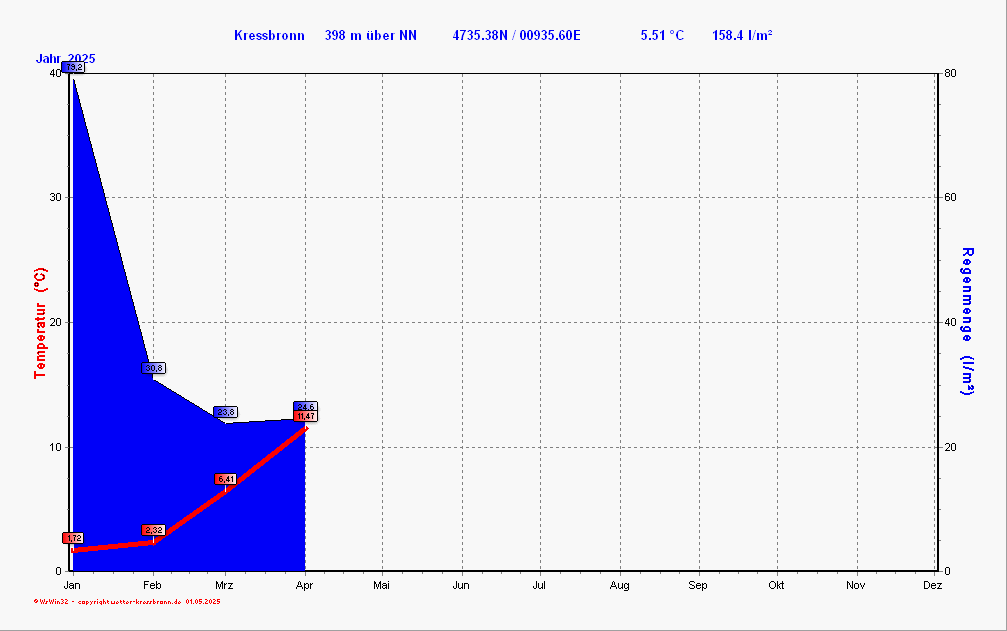Image resolution: width=1007 pixels, height=631 pixels.
Task: Click the Jul month label
Action: [x=539, y=585]
